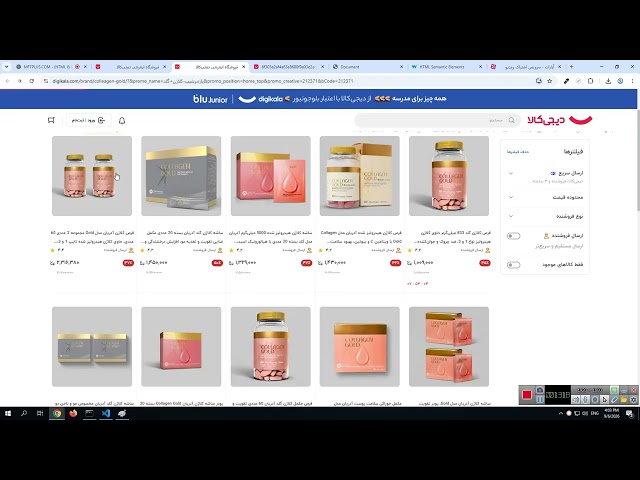This screenshot has width=640, height=480.
Task: Focus the Digikala search field
Action: point(437,120)
